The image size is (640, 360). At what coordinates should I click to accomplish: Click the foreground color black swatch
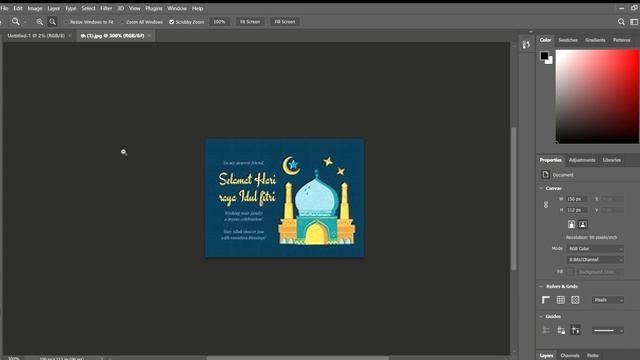click(x=544, y=56)
